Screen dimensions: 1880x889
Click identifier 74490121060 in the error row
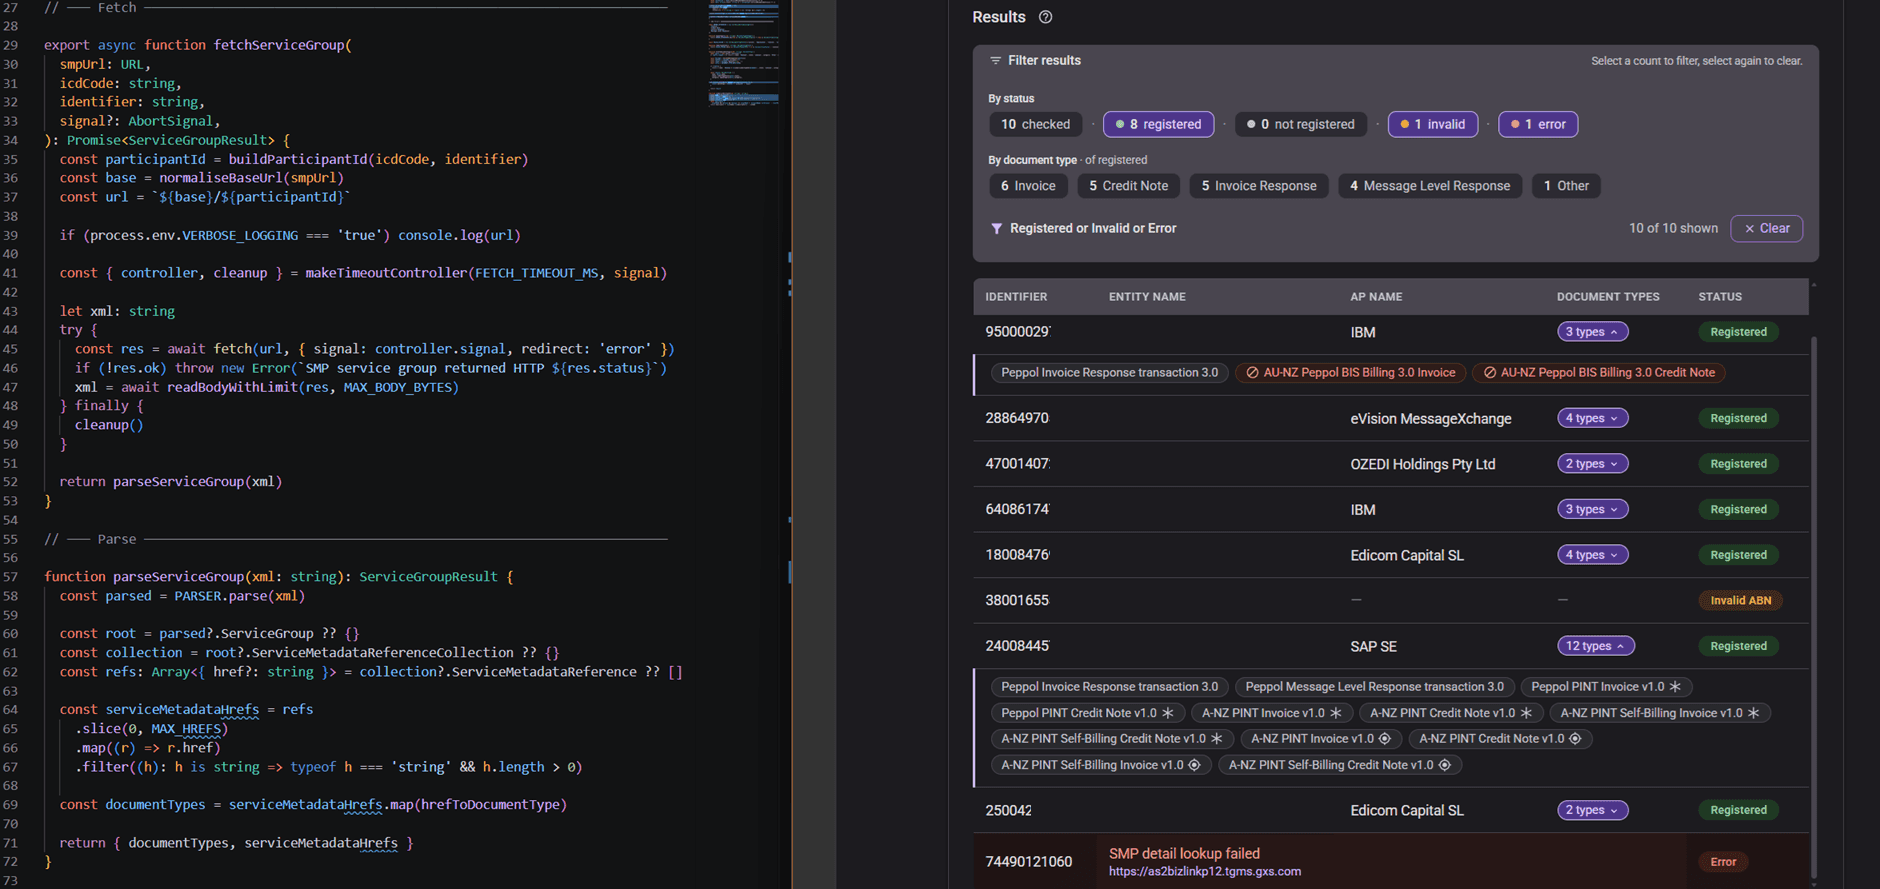pyautogui.click(x=1029, y=862)
